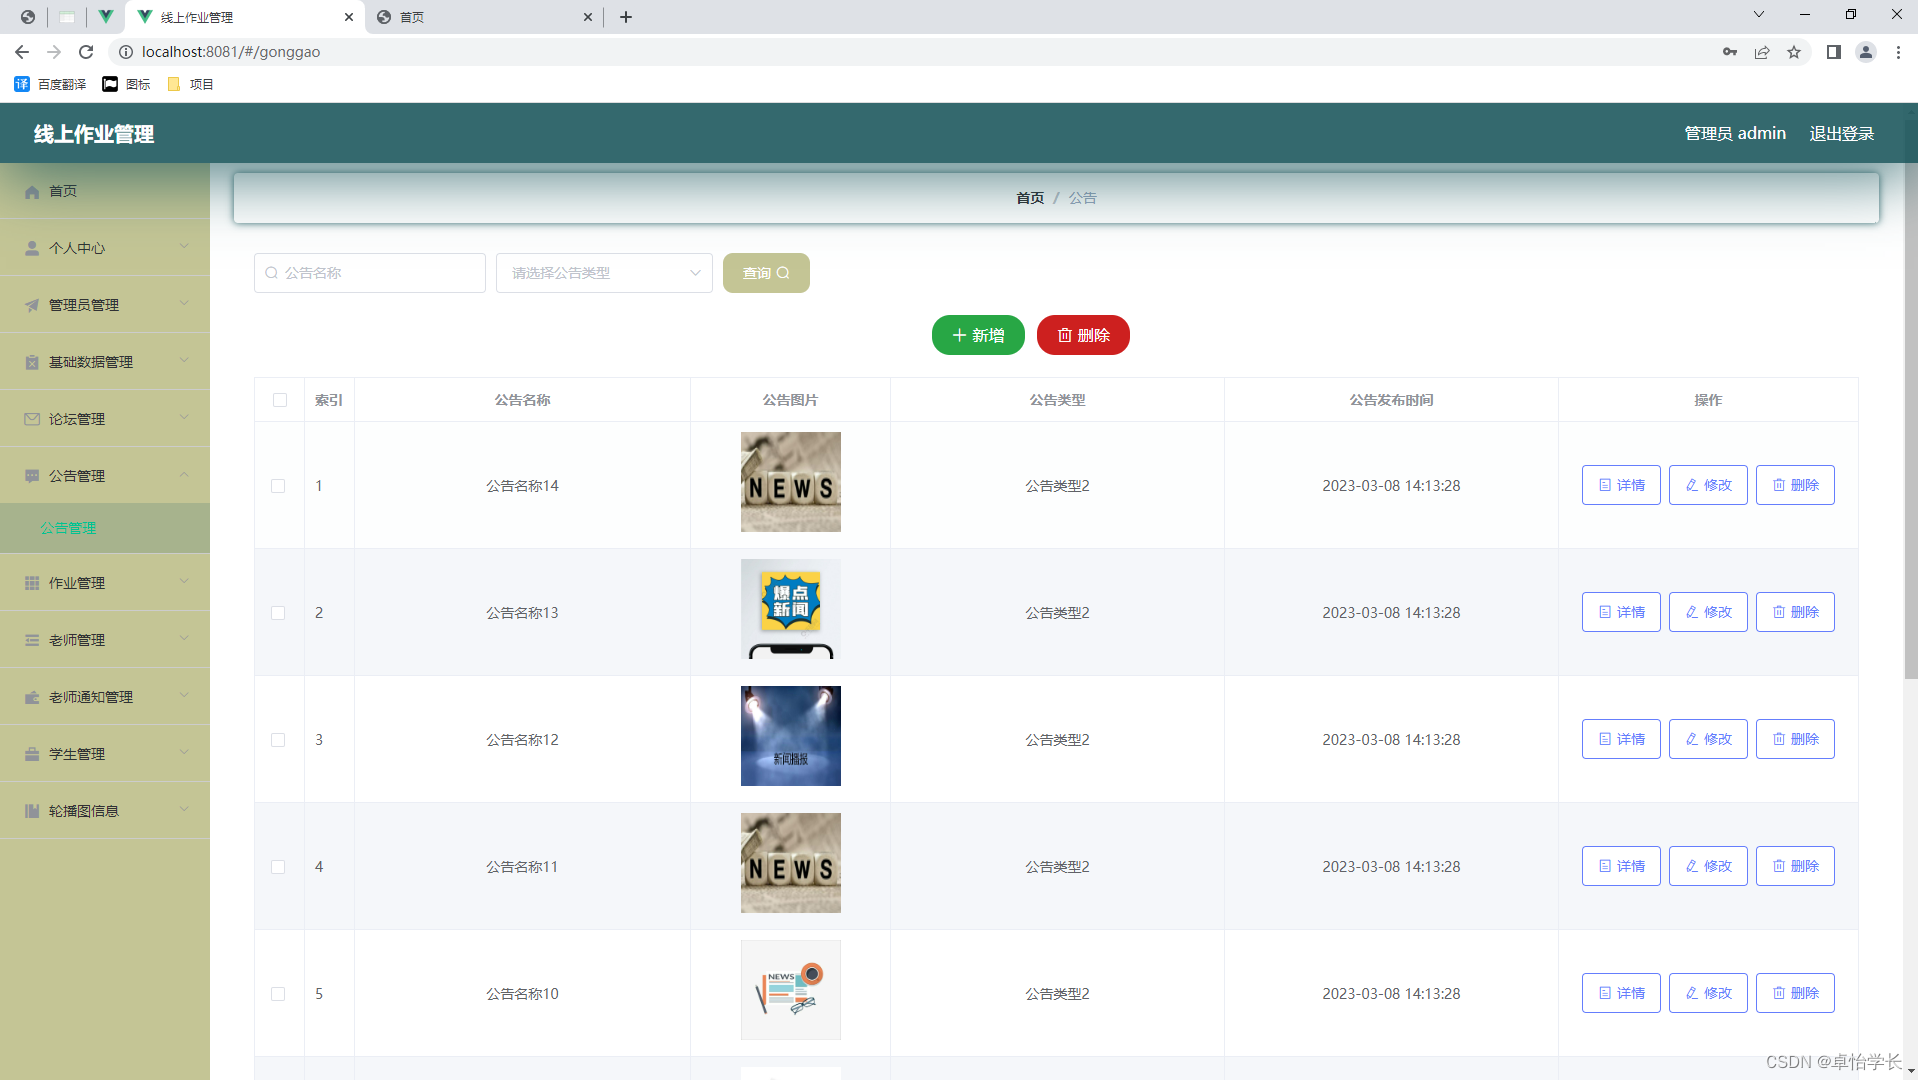Click the envelope icon beside 论坛管理
Image resolution: width=1918 pixels, height=1080 pixels.
(32, 419)
